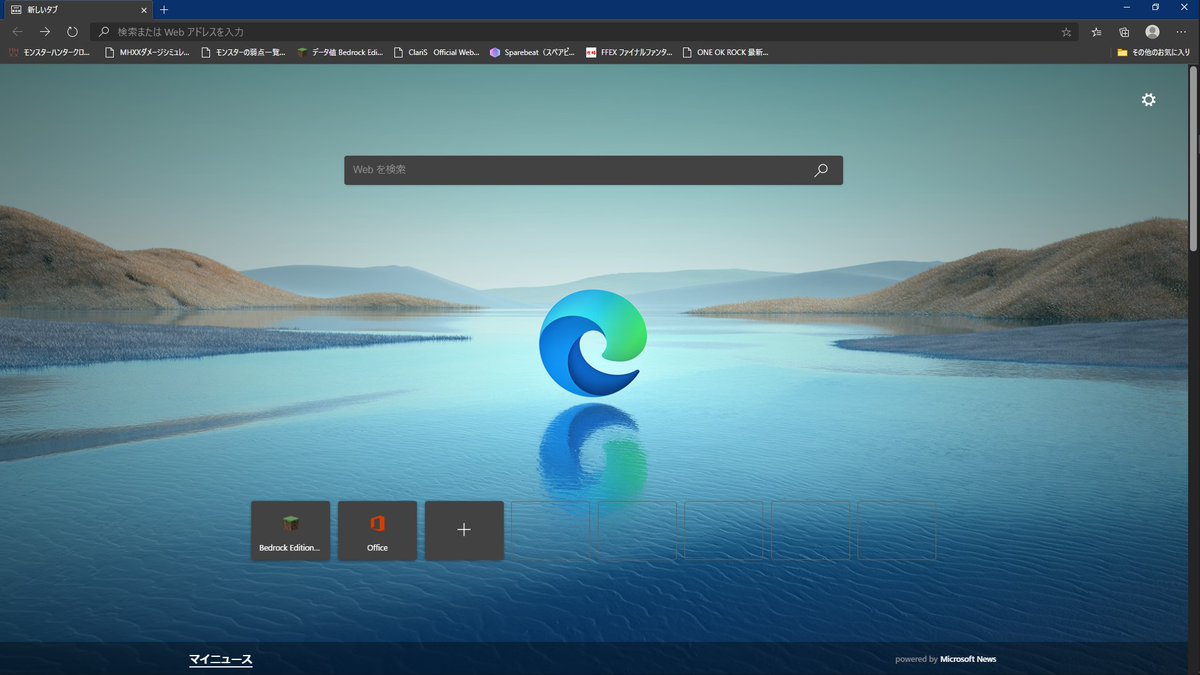Add this page to favorites star

point(1066,32)
